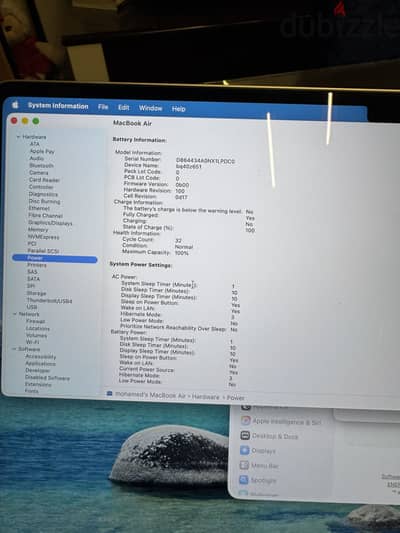Screen dimensions: 400x533
Task: Select Locations under Network
Action: pos(38,328)
